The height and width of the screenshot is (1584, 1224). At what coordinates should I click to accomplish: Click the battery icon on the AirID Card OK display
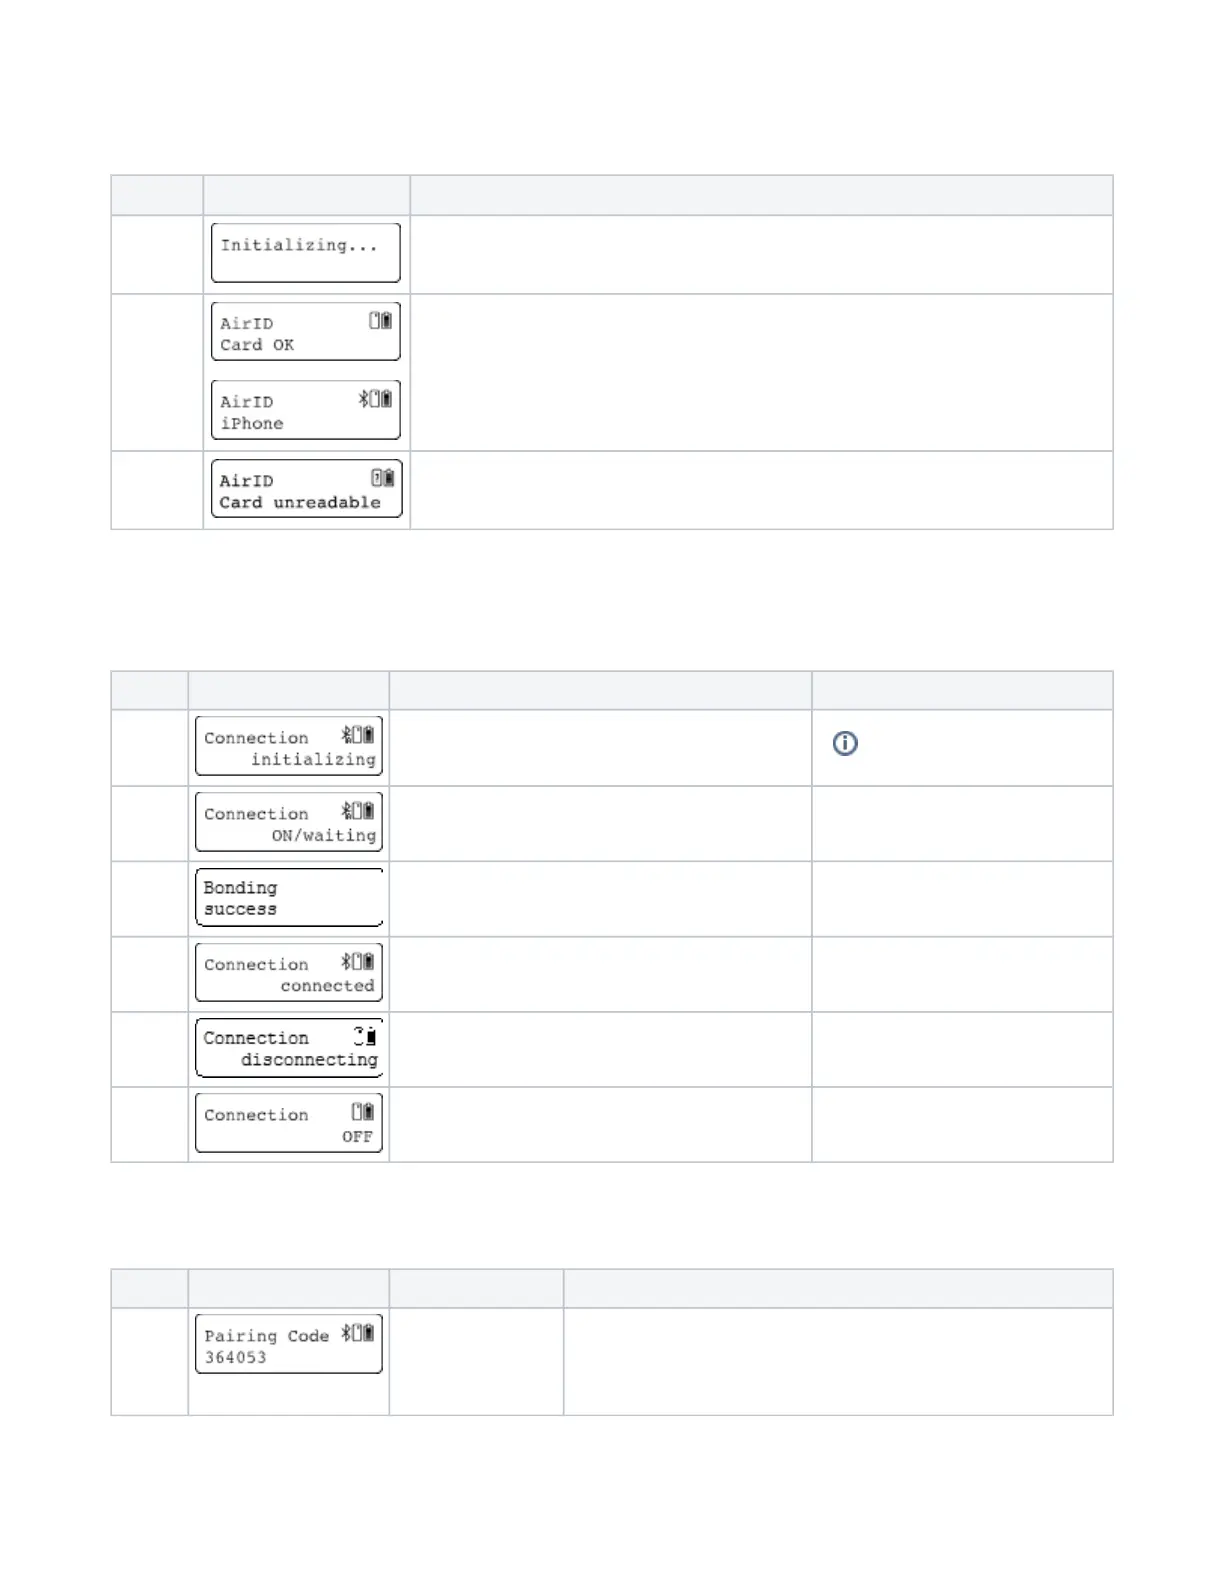(x=386, y=321)
